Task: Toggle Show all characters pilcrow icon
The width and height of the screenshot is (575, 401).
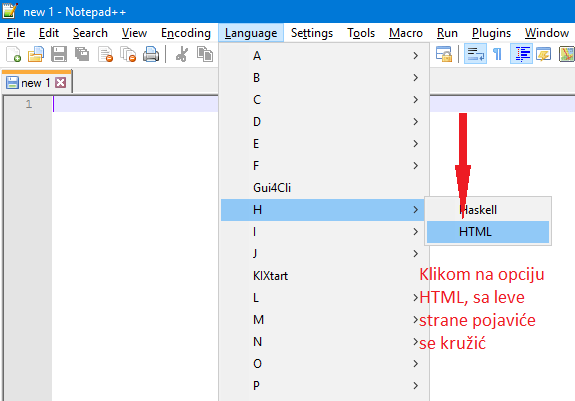Action: 498,54
